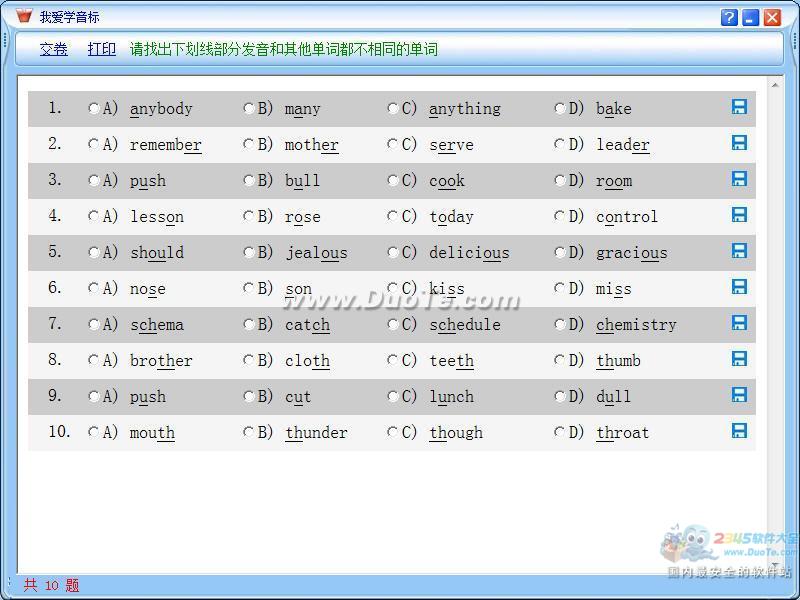
Task: Pick option B bull in question 3
Action: click(248, 180)
